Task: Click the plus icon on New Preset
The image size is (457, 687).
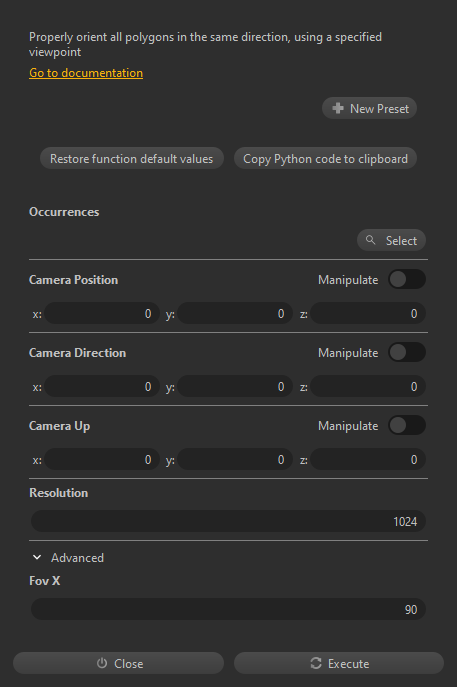Action: click(x=338, y=108)
